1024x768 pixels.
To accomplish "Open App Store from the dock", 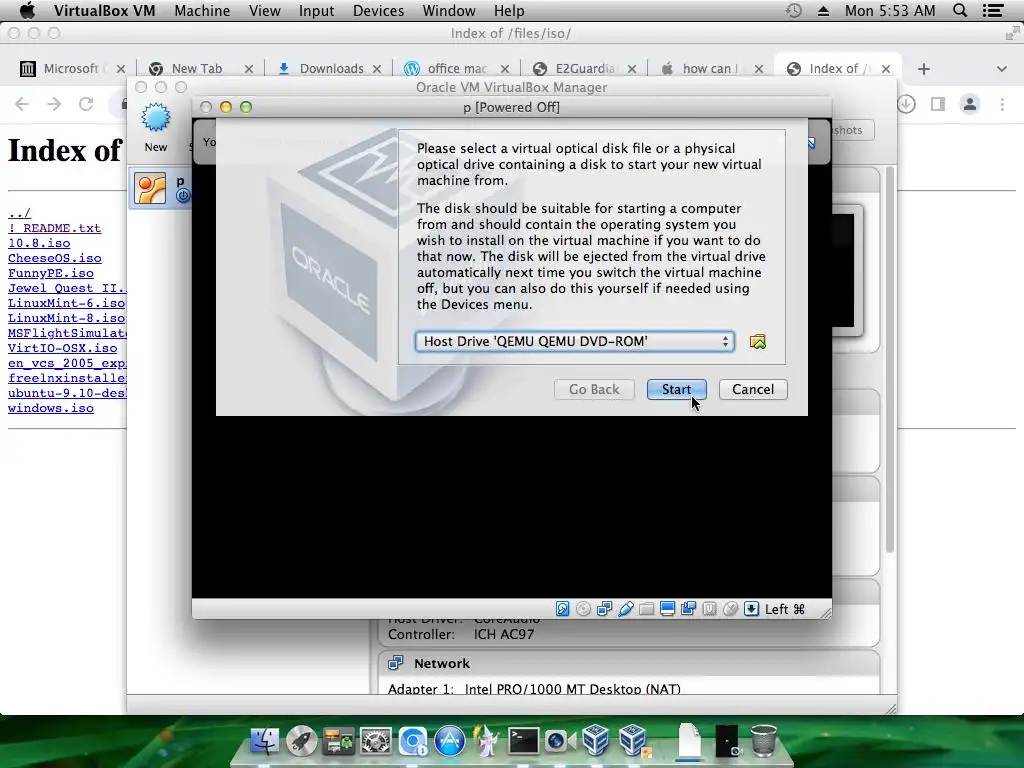I will tap(450, 741).
